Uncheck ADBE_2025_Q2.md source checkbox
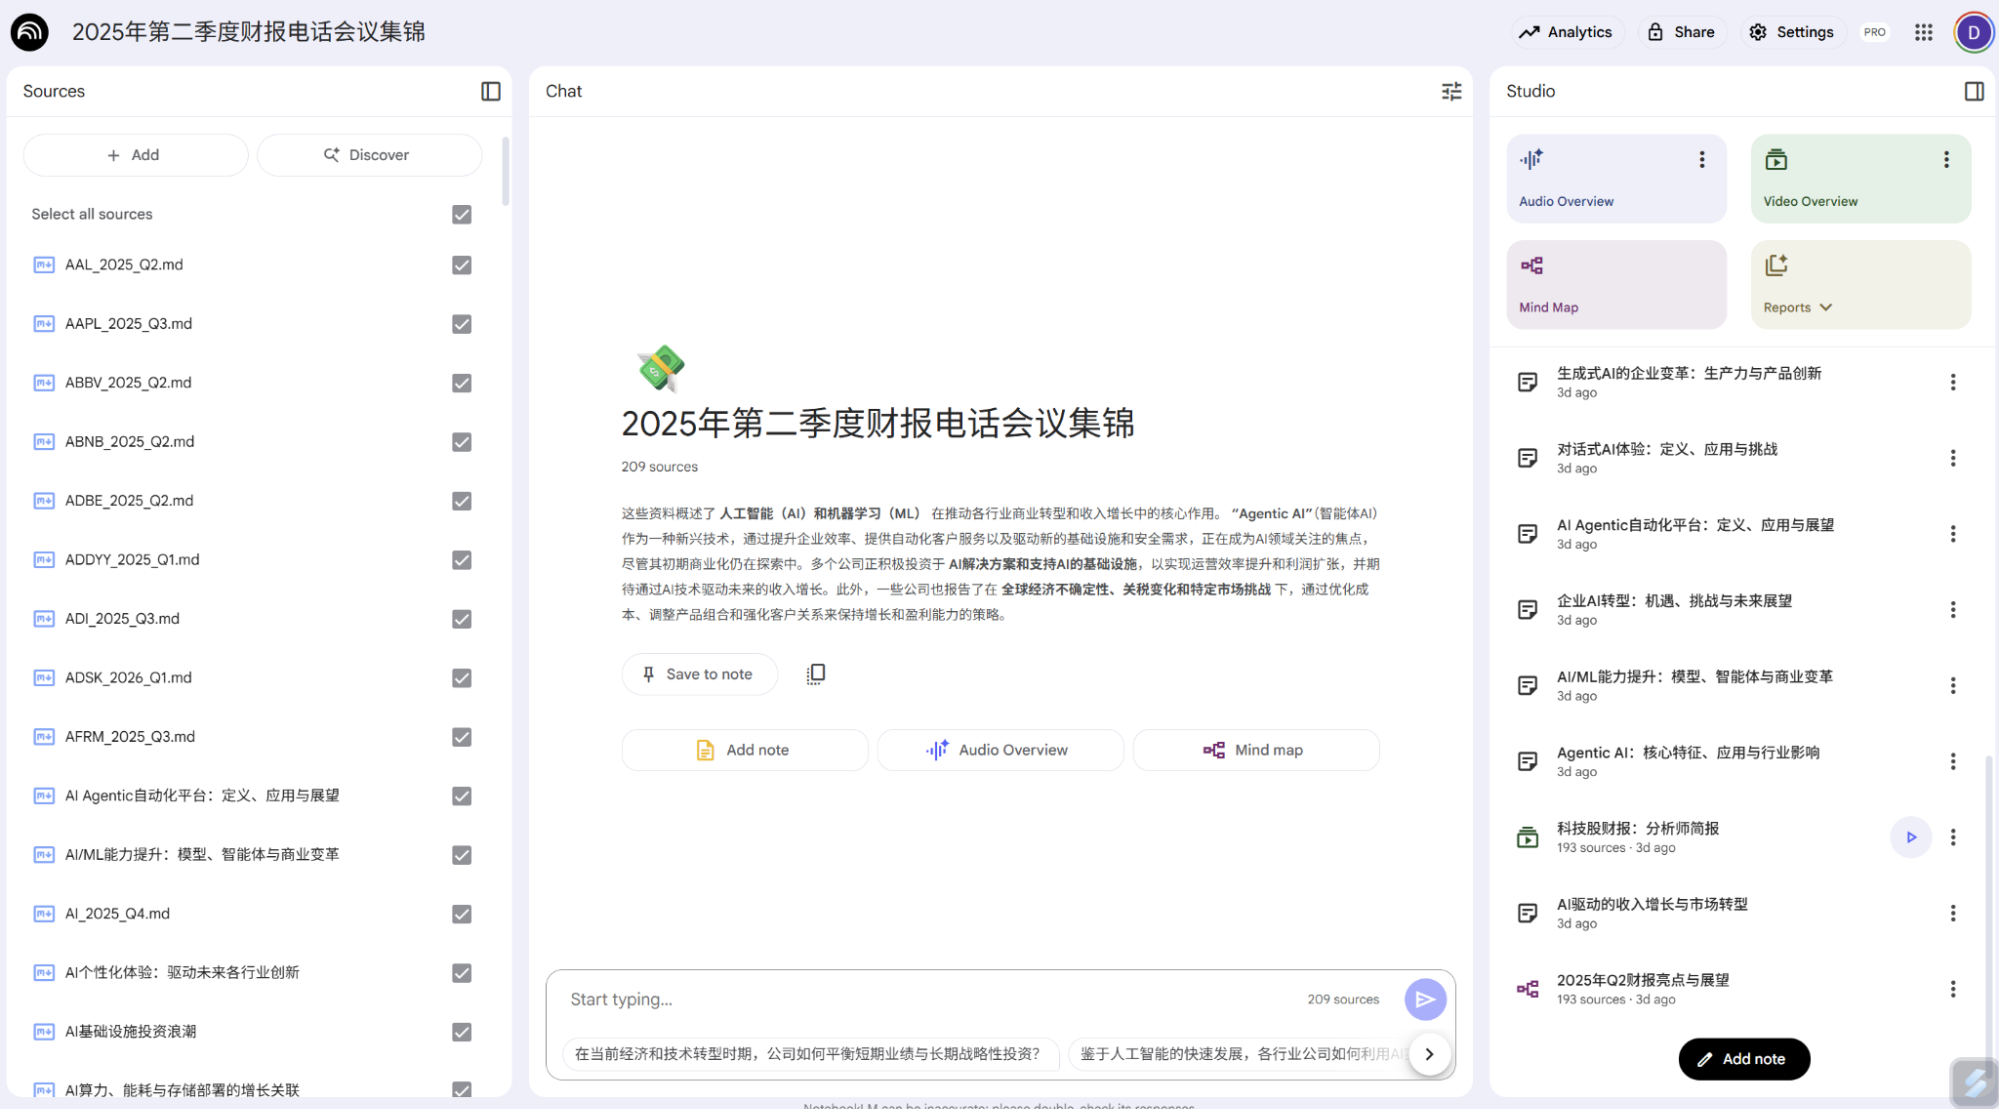Screen dimensions: 1999x1109 461,501
